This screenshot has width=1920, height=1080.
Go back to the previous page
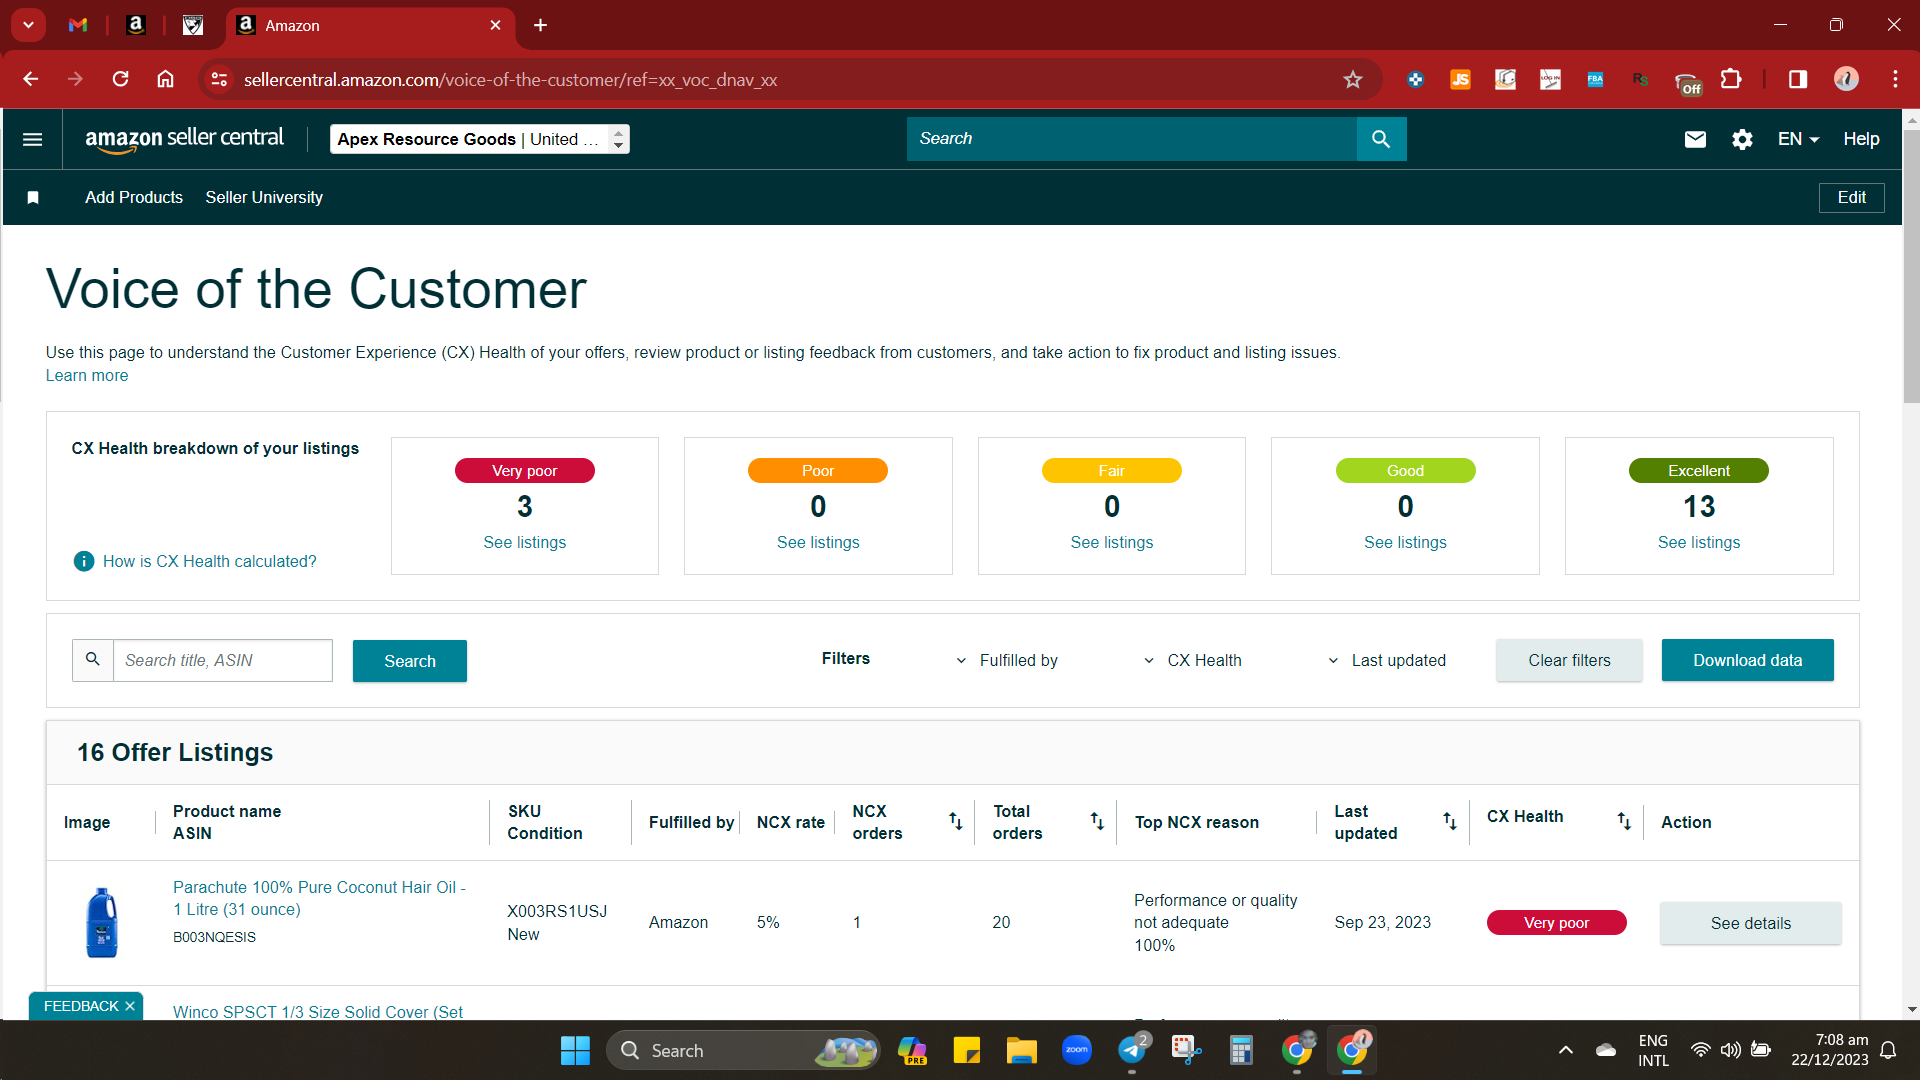31,80
